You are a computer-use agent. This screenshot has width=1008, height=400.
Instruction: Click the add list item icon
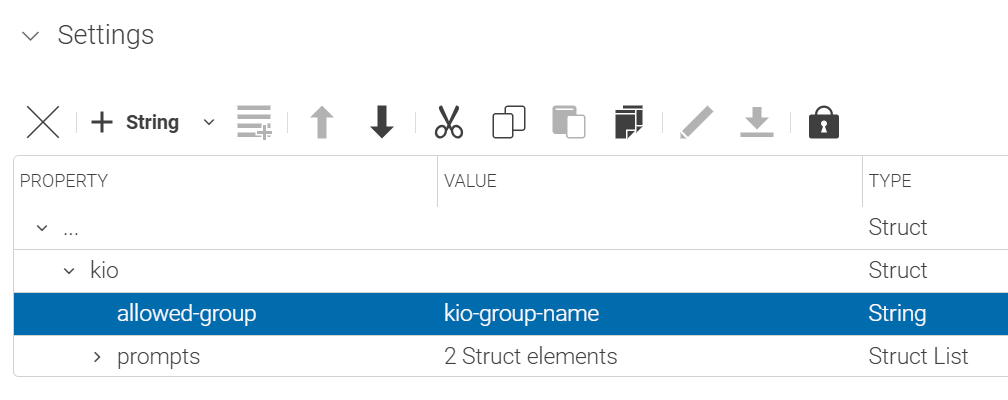pyautogui.click(x=254, y=122)
